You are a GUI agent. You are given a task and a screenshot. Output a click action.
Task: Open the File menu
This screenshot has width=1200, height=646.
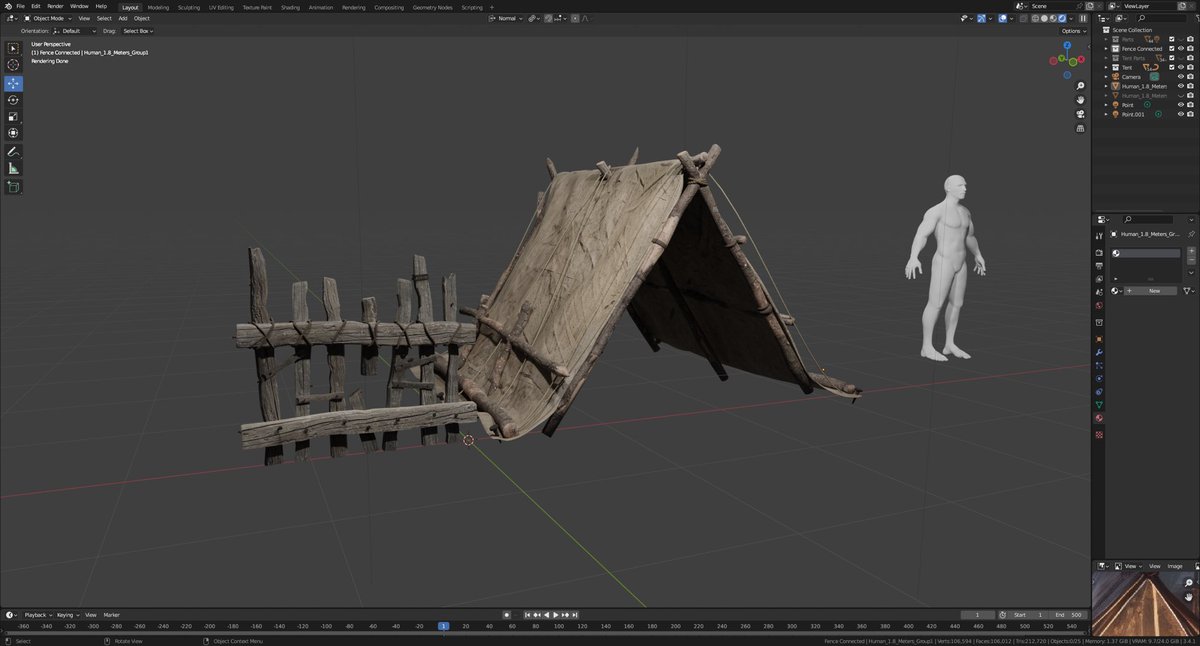(20, 6)
